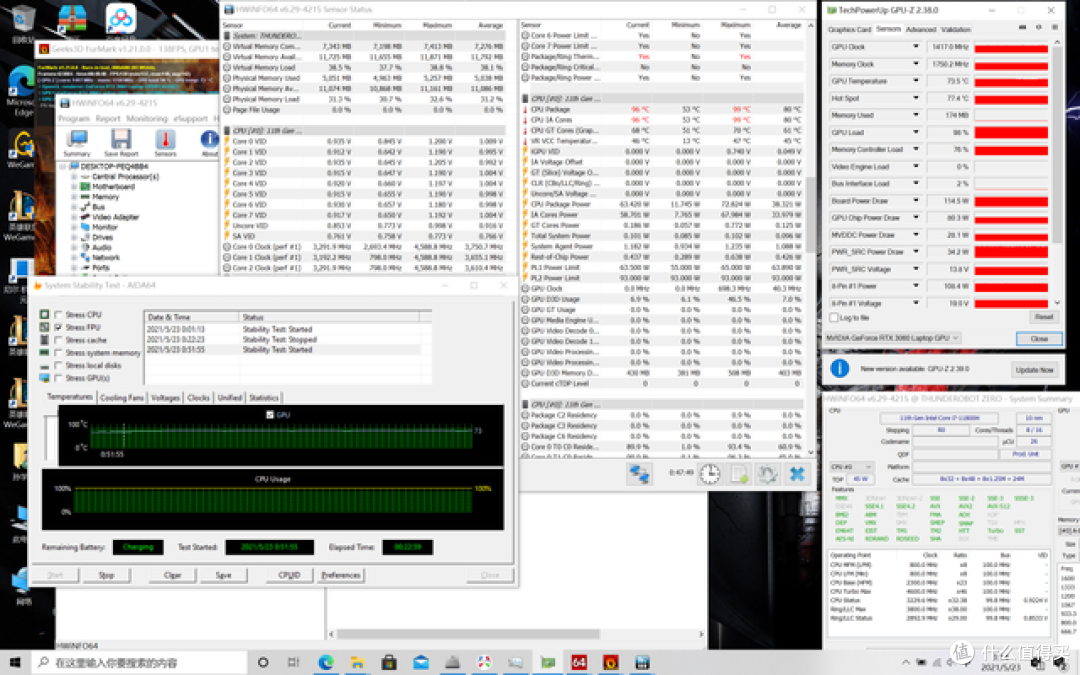Switch to the Statistics tab in AIDA64
This screenshot has width=1080, height=675.
[264, 398]
